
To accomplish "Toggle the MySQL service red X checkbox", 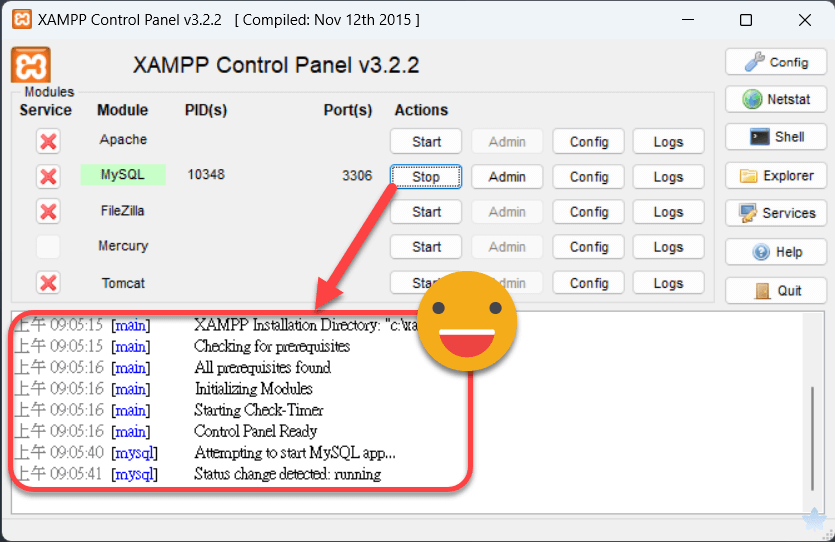I will (x=48, y=176).
